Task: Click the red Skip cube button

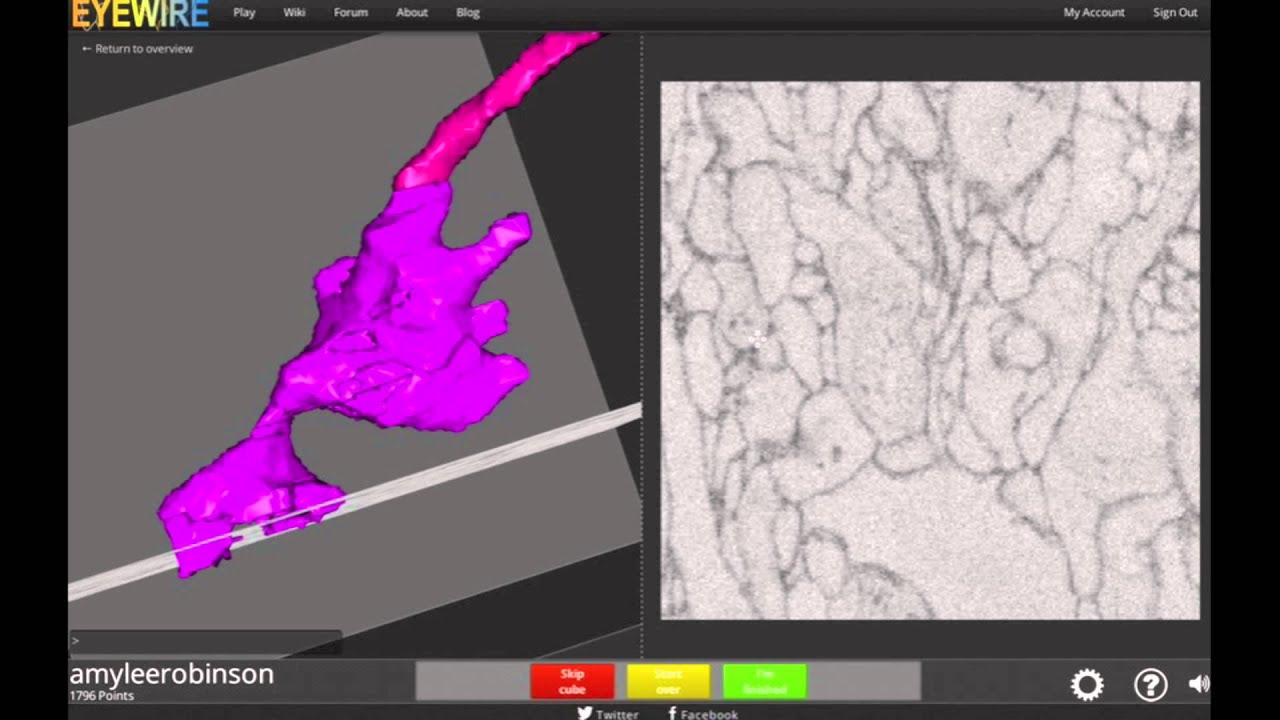Action: 572,681
